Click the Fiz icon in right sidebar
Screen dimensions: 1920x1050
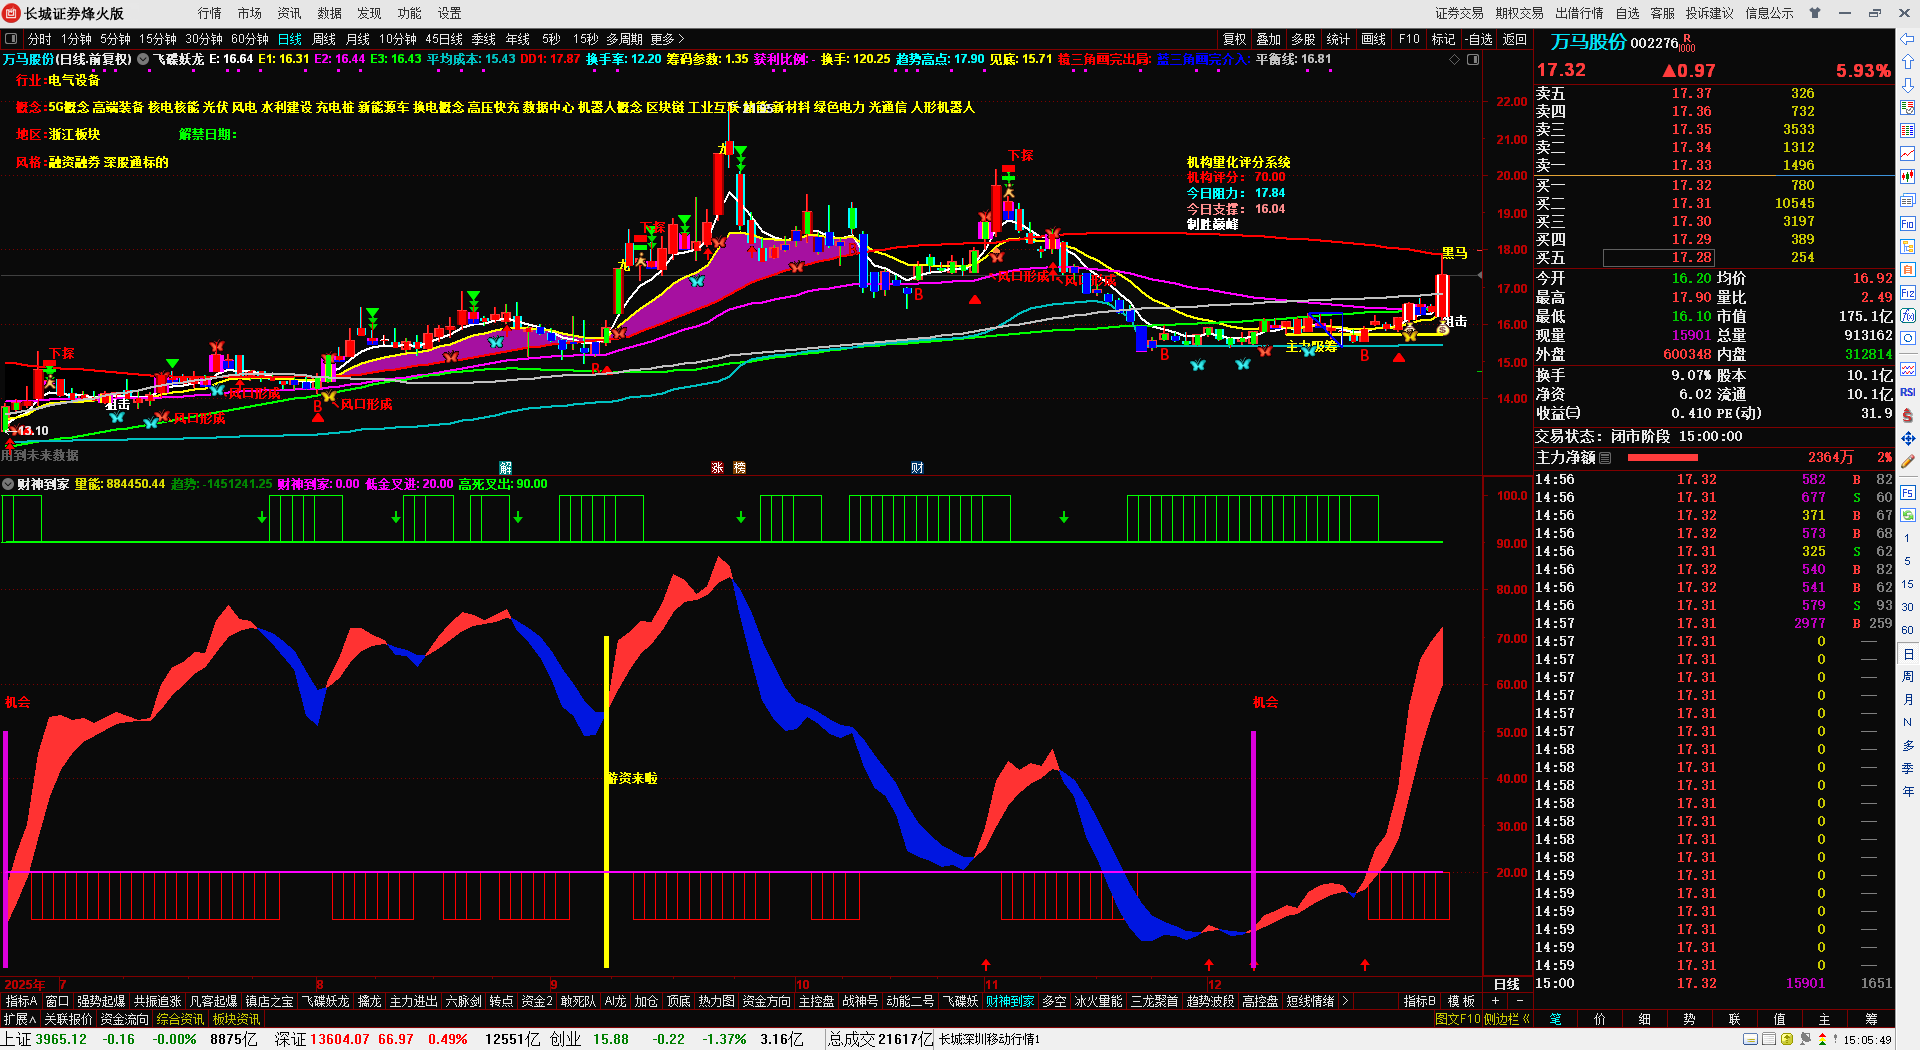click(x=1908, y=293)
